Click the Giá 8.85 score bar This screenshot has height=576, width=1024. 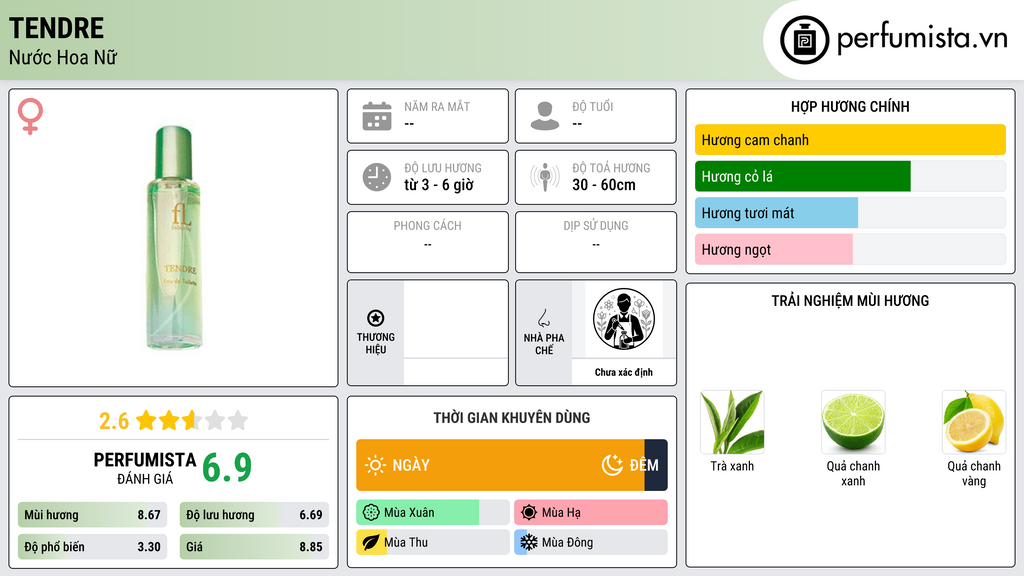tap(254, 547)
